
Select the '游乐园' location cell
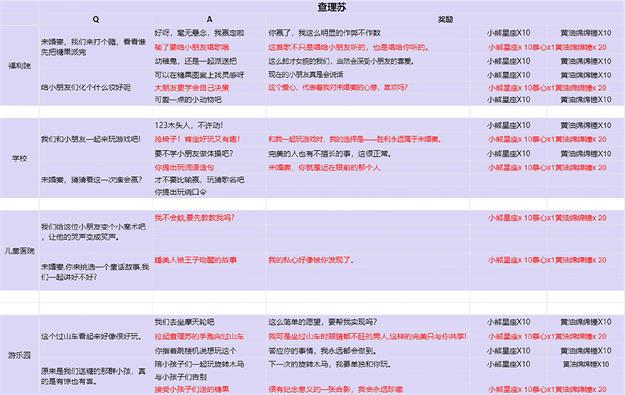click(x=20, y=355)
